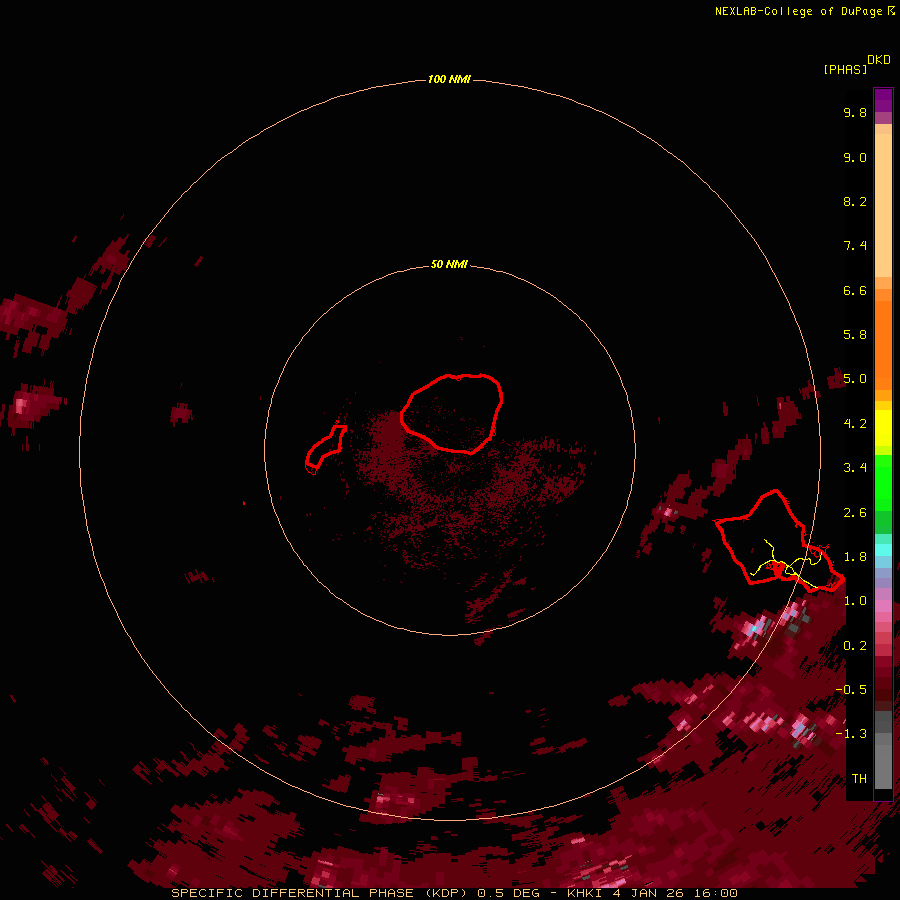900x900 pixels.
Task: Pick the pink segment of the color bar
Action: (883, 606)
